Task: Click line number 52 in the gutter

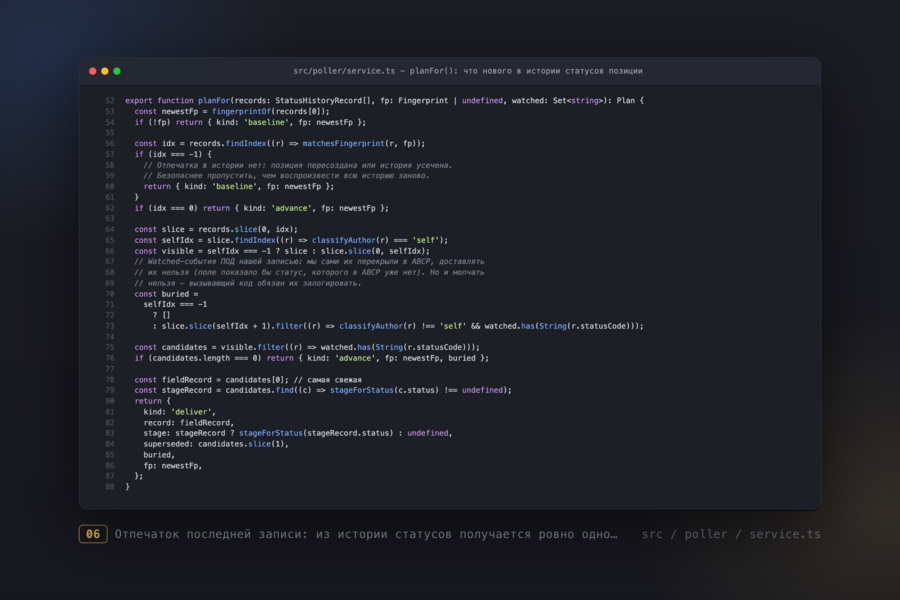Action: [x=110, y=100]
